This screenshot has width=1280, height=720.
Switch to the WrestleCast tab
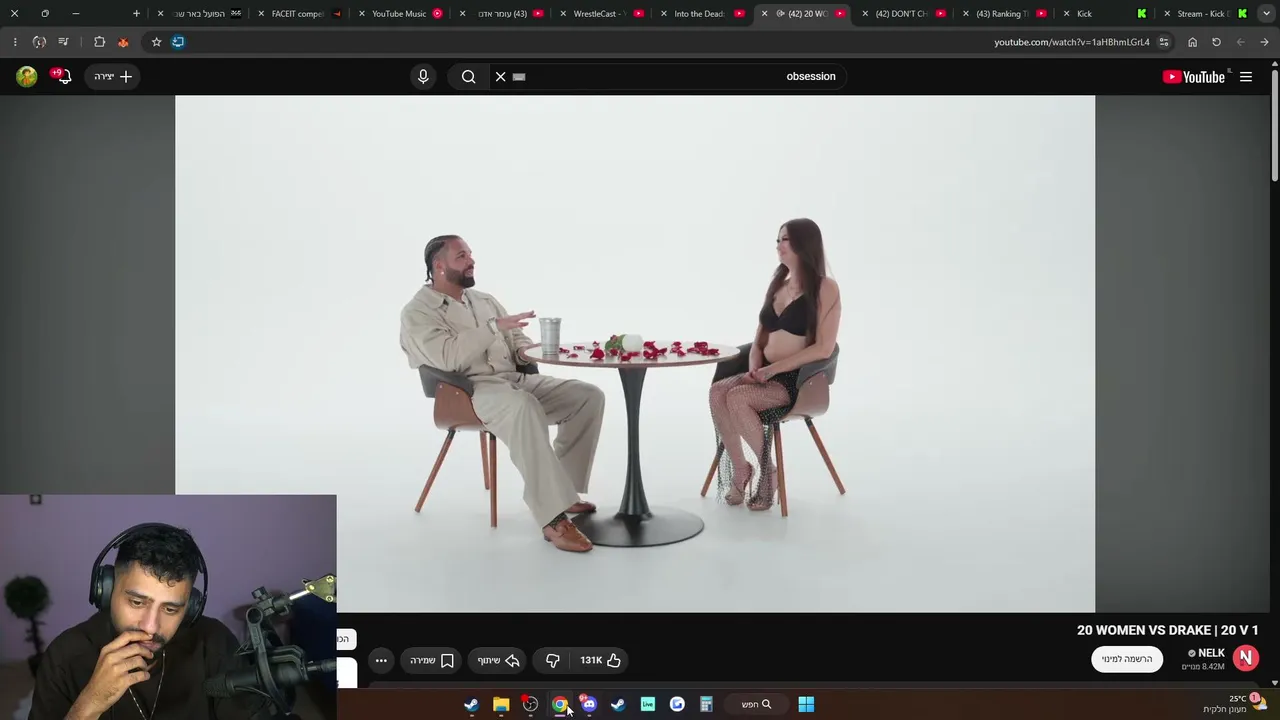click(x=598, y=14)
